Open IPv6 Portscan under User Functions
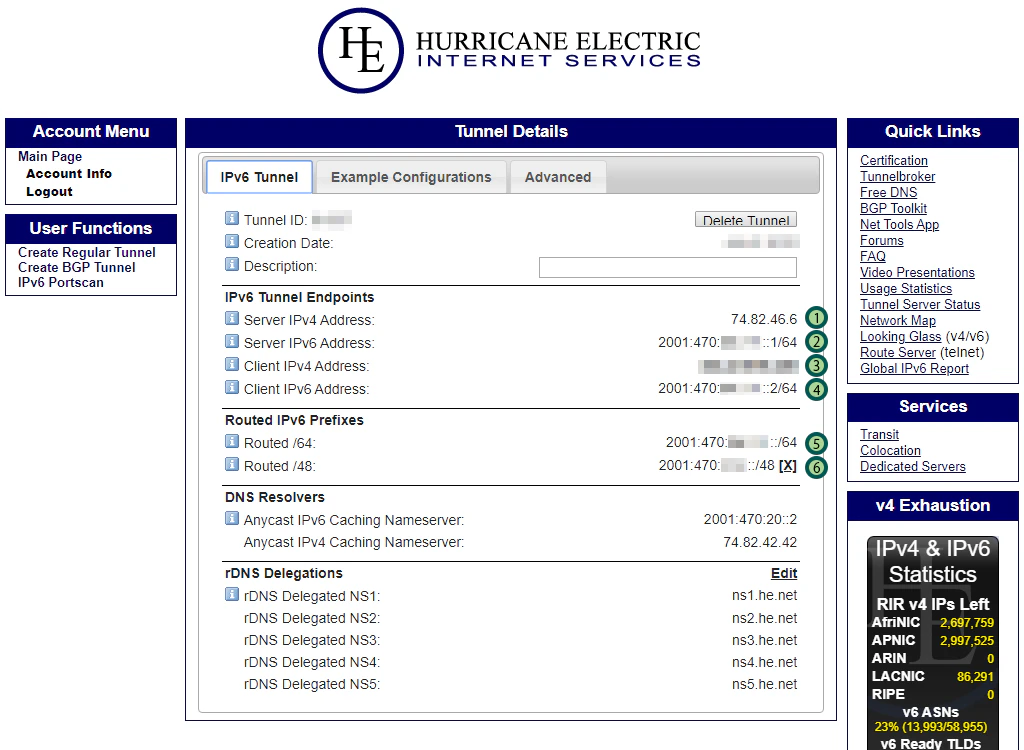 click(x=61, y=282)
